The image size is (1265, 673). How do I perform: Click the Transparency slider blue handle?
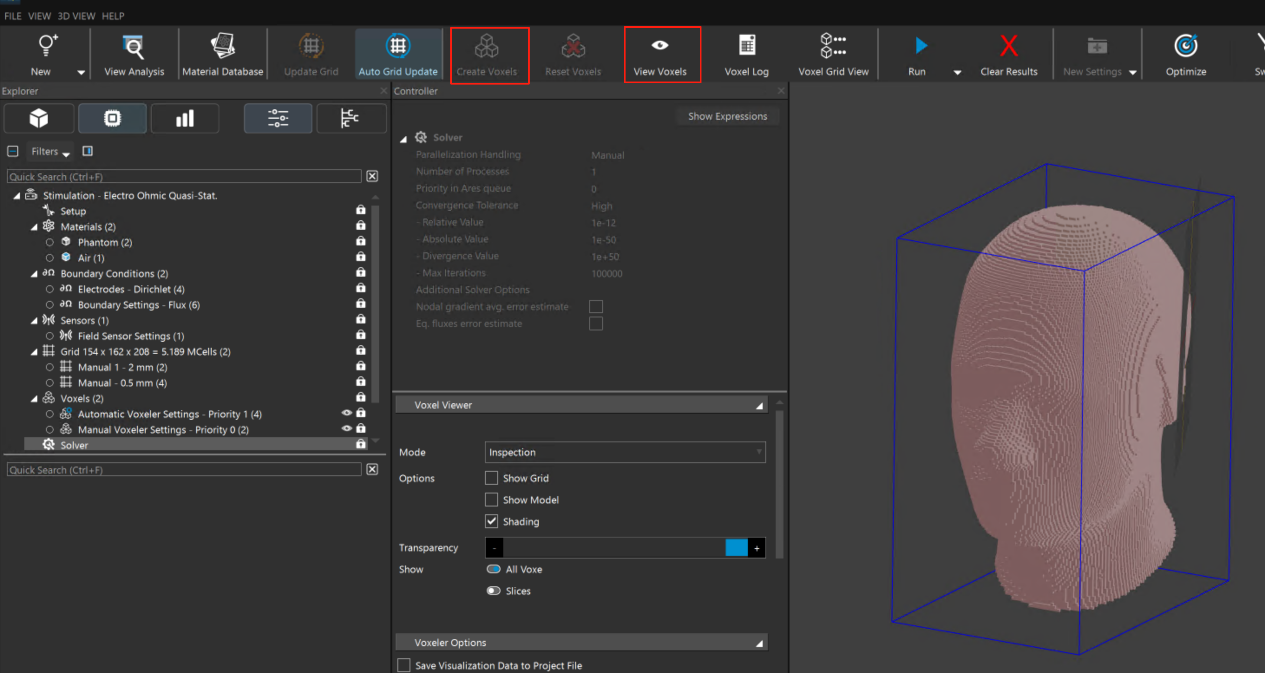coord(736,548)
